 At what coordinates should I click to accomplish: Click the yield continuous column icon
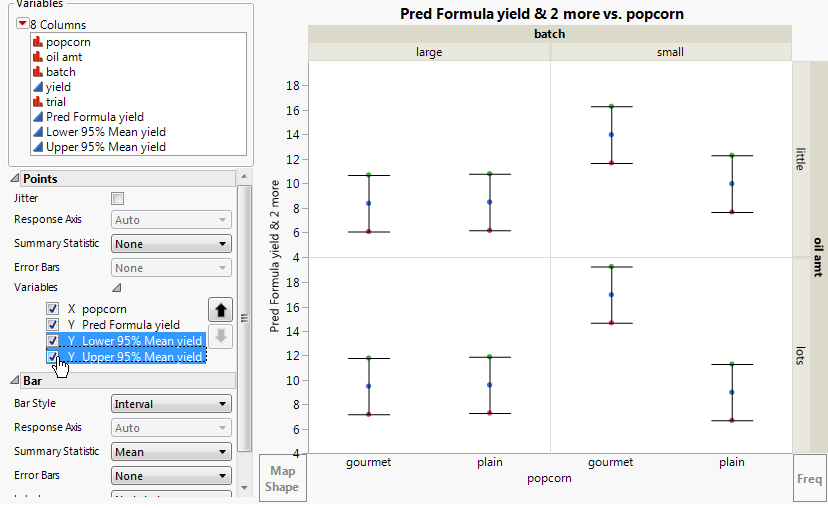38,87
